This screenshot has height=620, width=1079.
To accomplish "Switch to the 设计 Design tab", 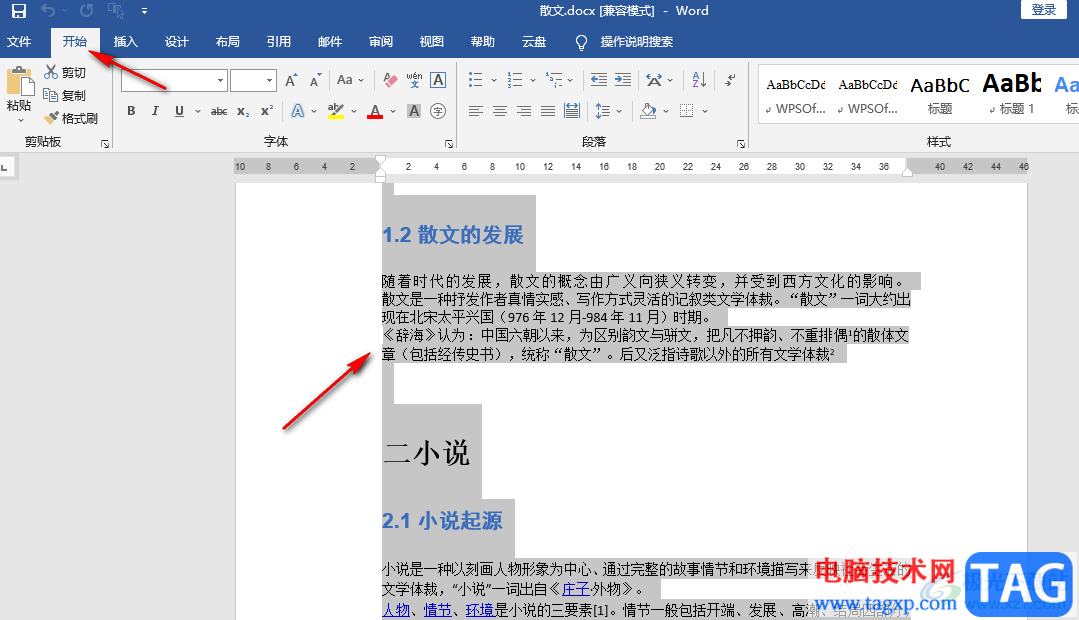I will 177,42.
